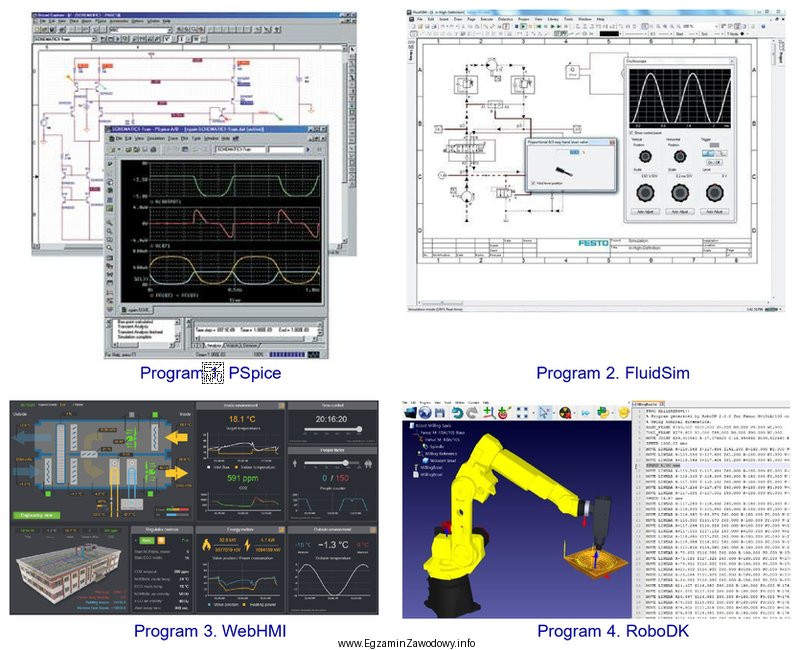Open the Trace menu in PSpice A/D window
Image resolution: width=800 pixels, height=650 pixels.
[173, 138]
